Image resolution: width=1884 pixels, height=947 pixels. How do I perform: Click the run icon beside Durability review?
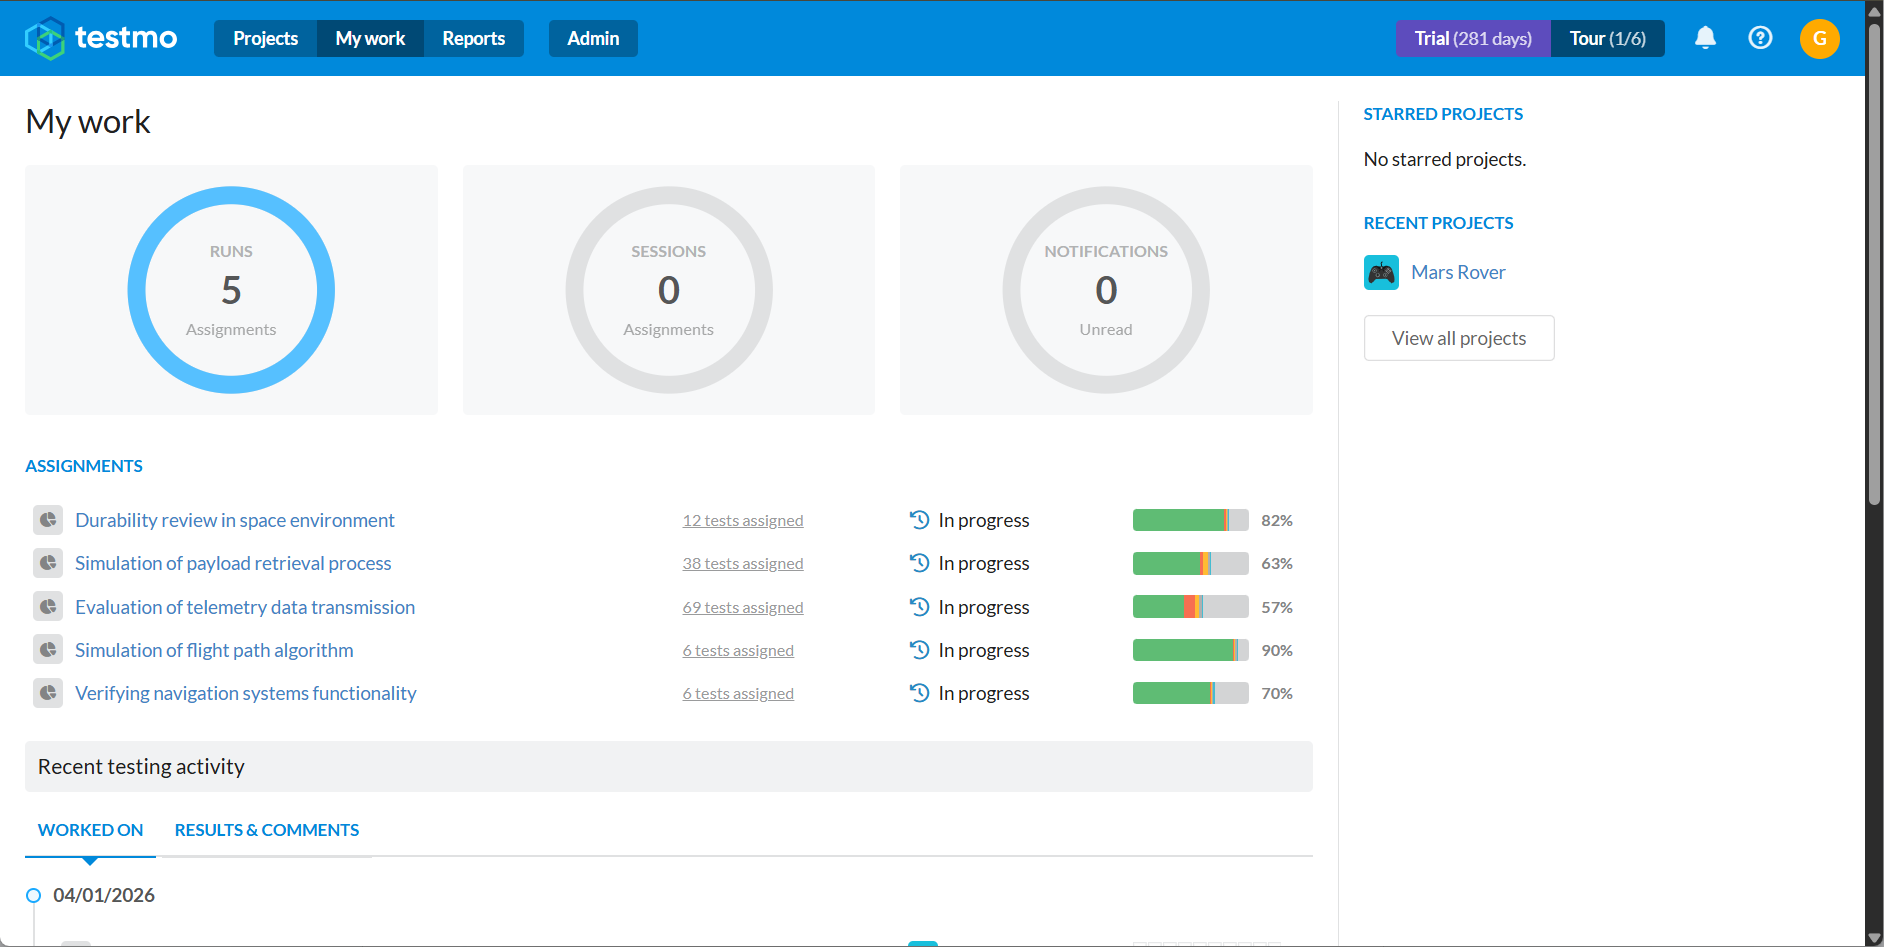click(48, 520)
